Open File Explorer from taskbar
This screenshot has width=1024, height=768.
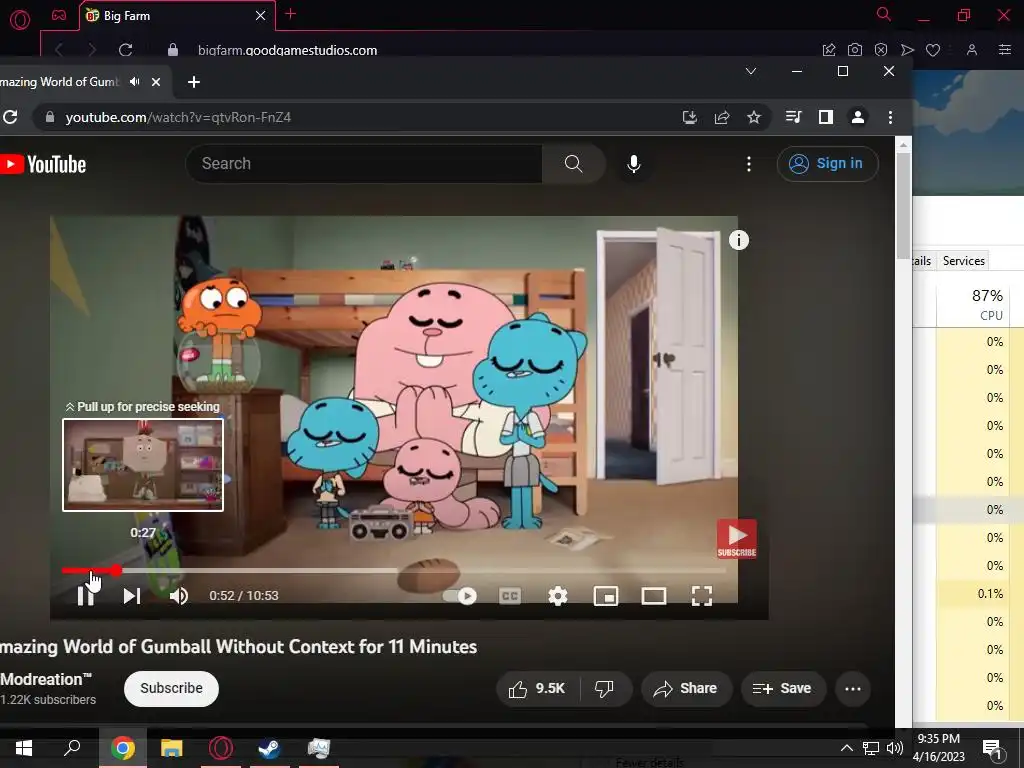point(172,748)
